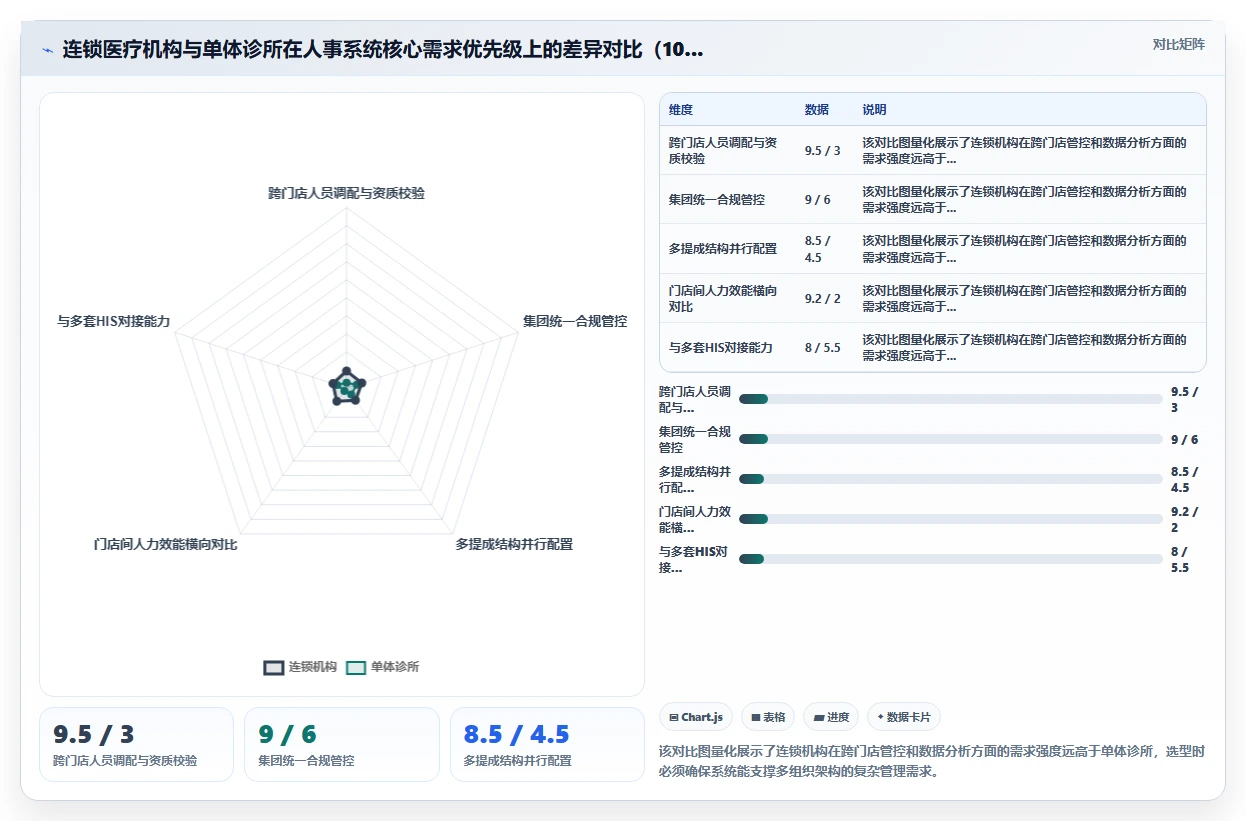Screen dimensions: 1246x821
Task: Select table row 集团统一合规管控
Action: (x=933, y=199)
